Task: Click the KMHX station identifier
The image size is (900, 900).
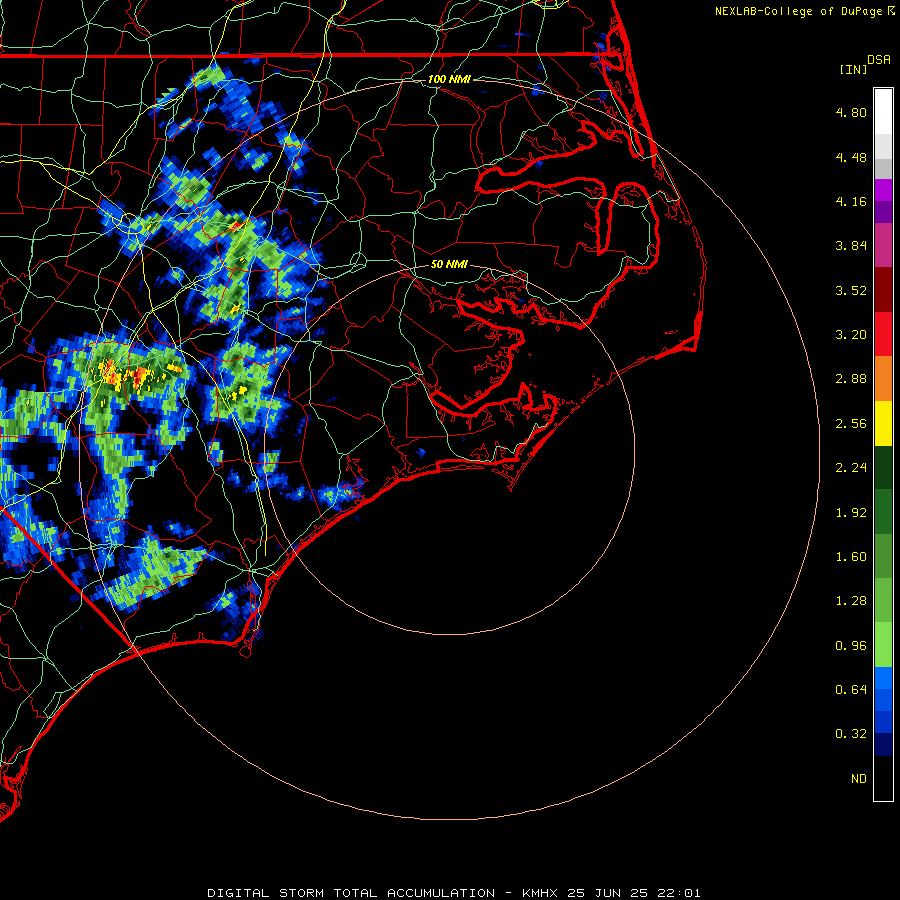Action: pos(540,893)
